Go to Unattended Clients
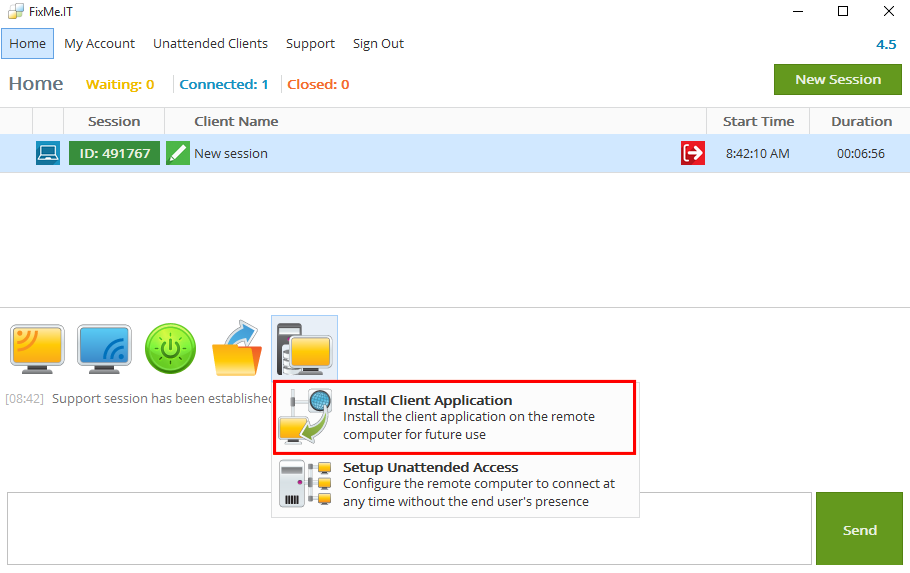 210,44
